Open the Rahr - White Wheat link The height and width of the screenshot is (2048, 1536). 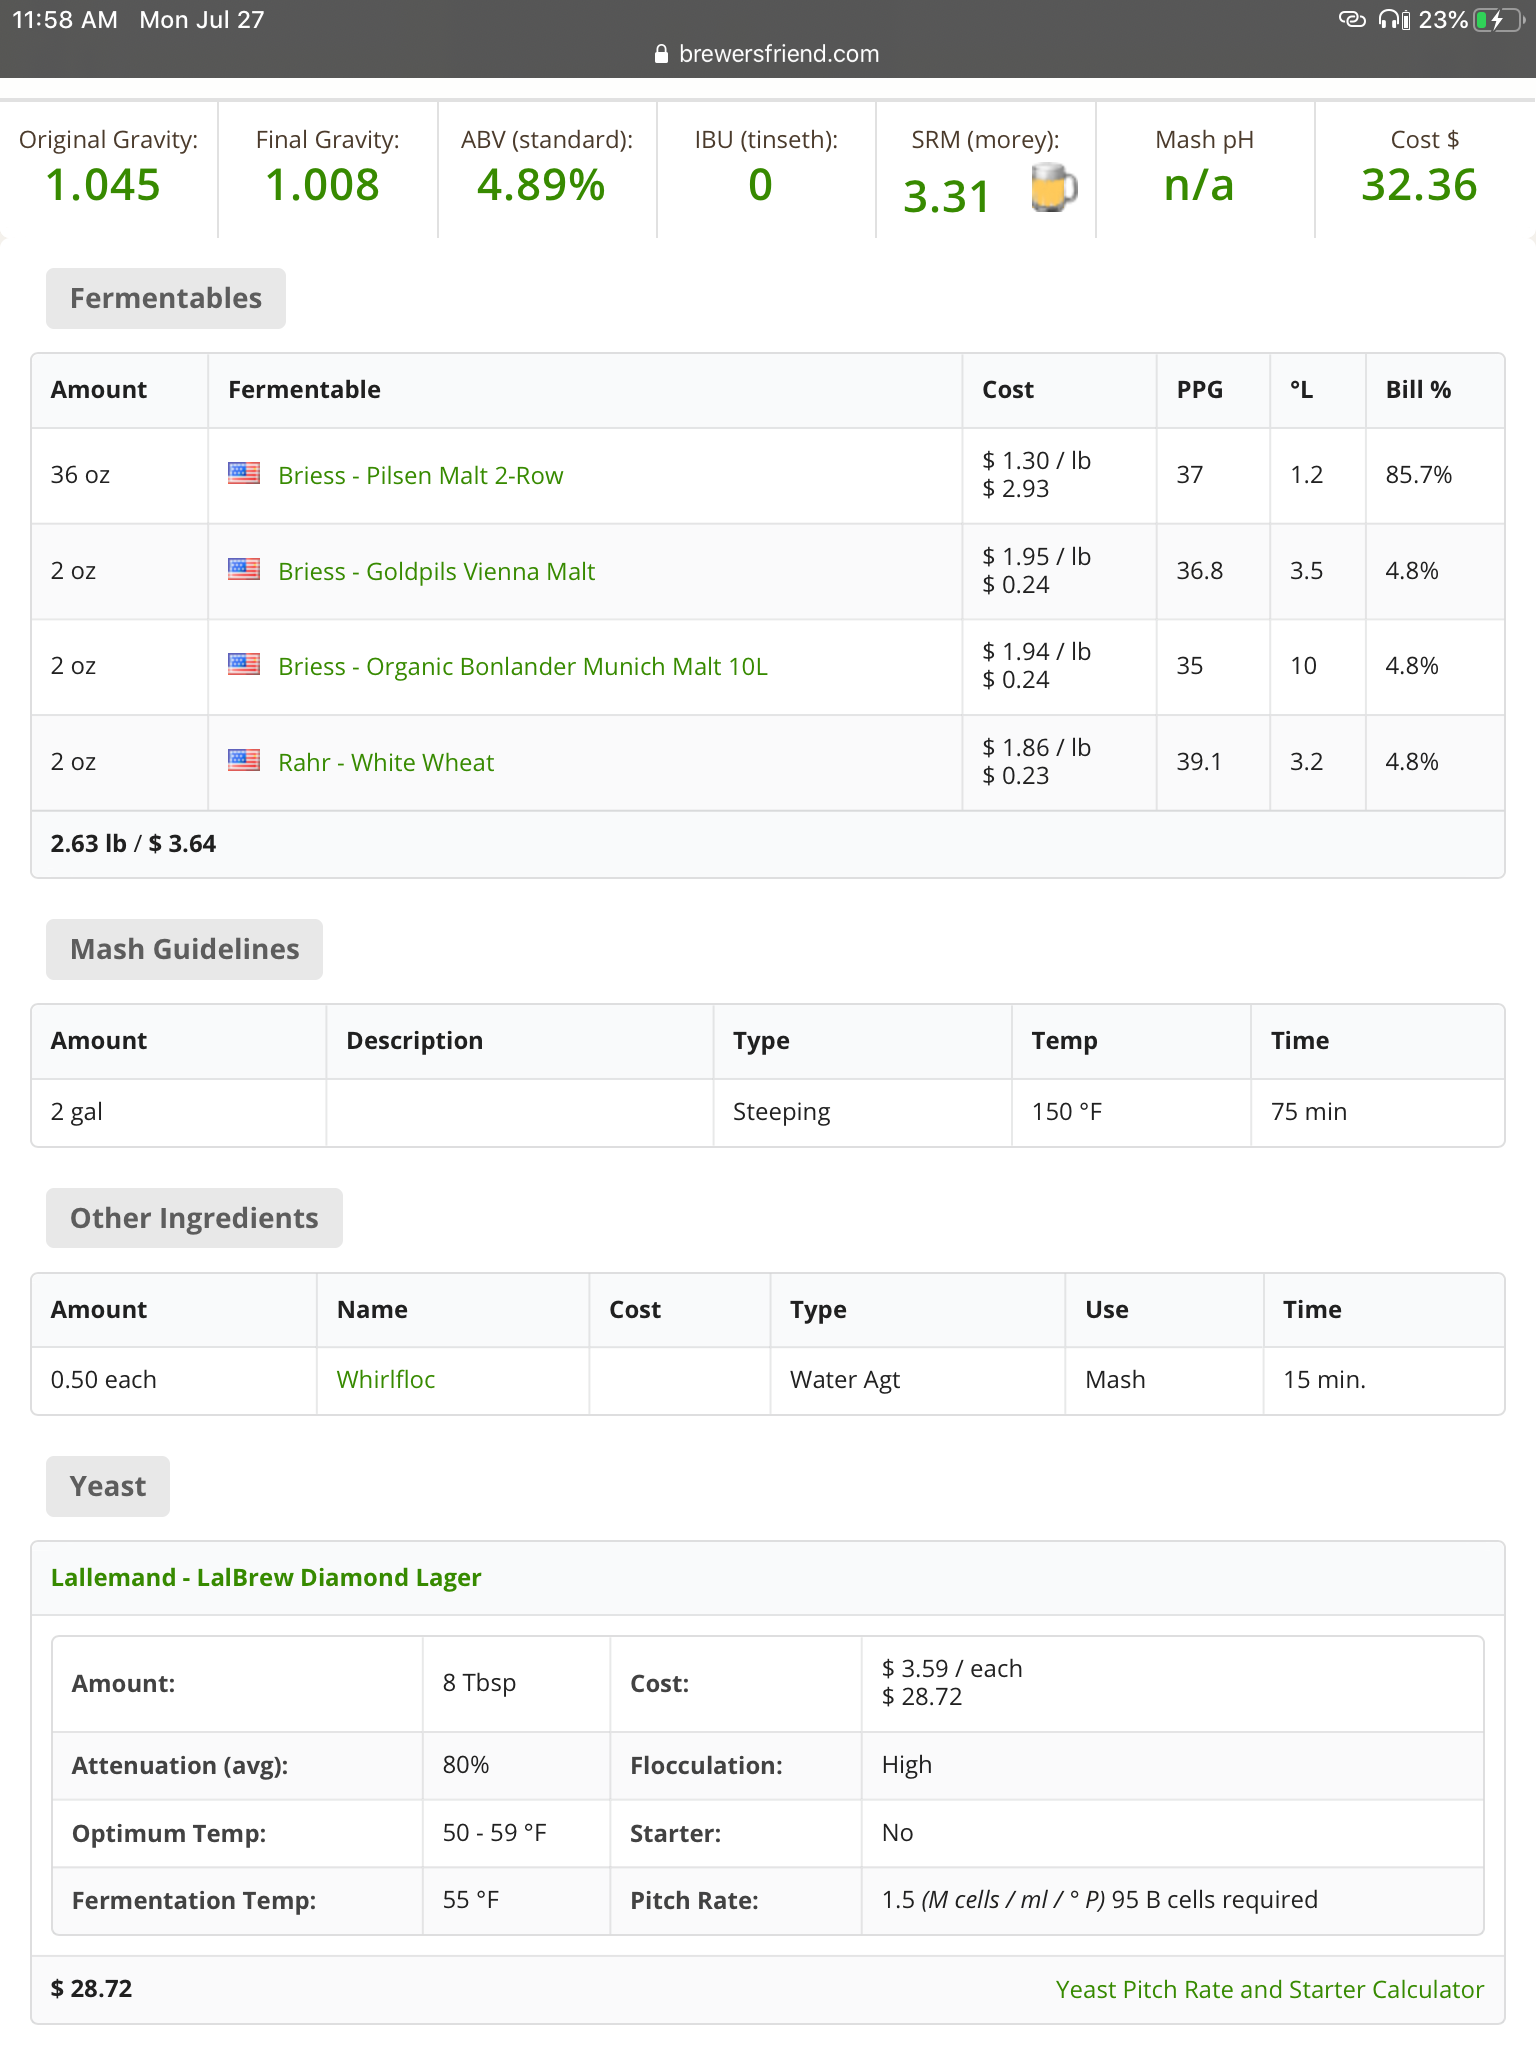point(386,762)
